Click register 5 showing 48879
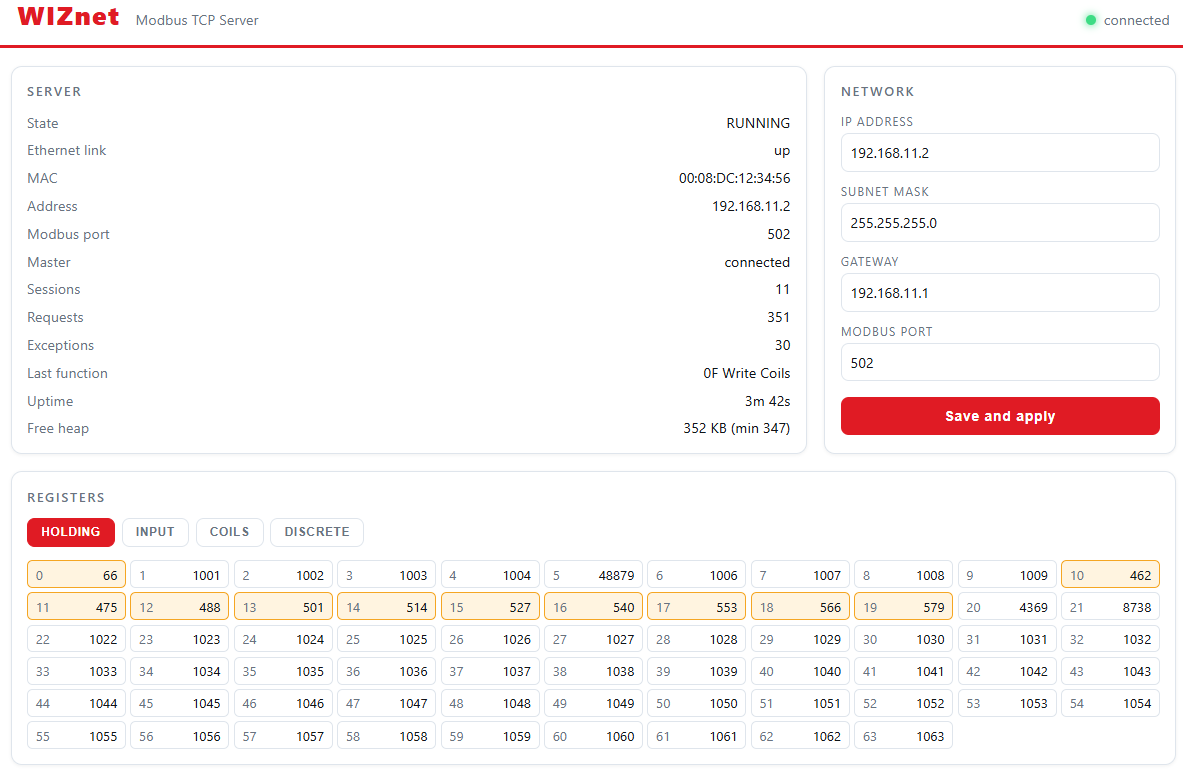This screenshot has width=1183, height=769. tap(594, 575)
